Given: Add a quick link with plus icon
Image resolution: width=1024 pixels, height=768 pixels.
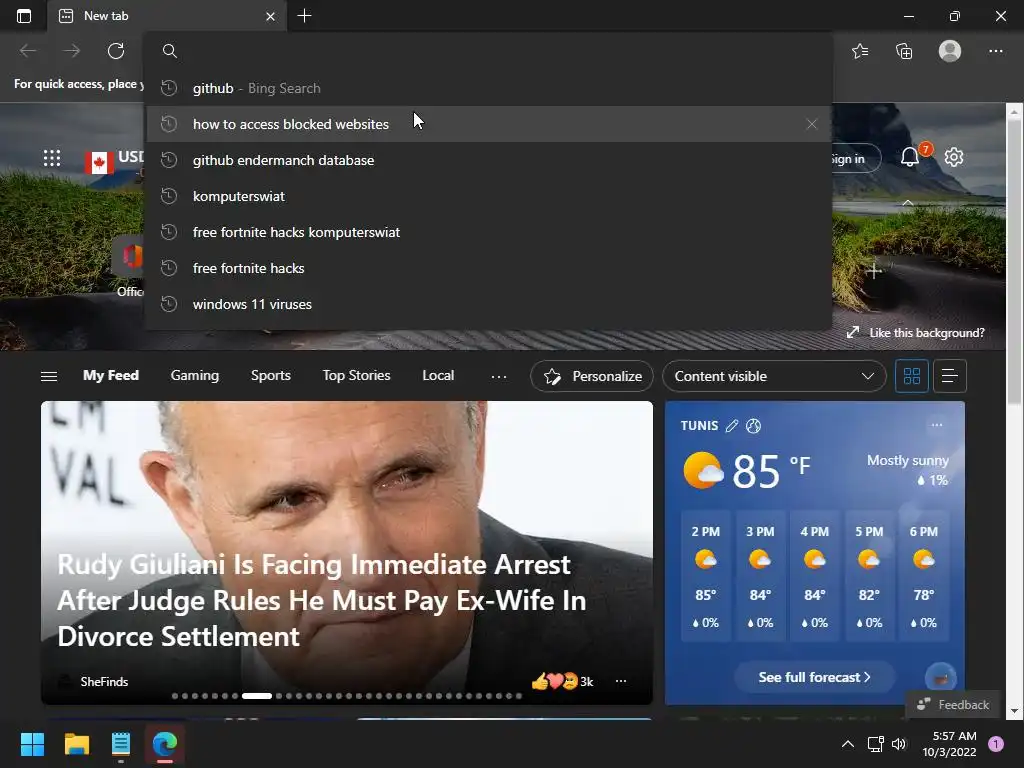Looking at the screenshot, I should coord(874,270).
